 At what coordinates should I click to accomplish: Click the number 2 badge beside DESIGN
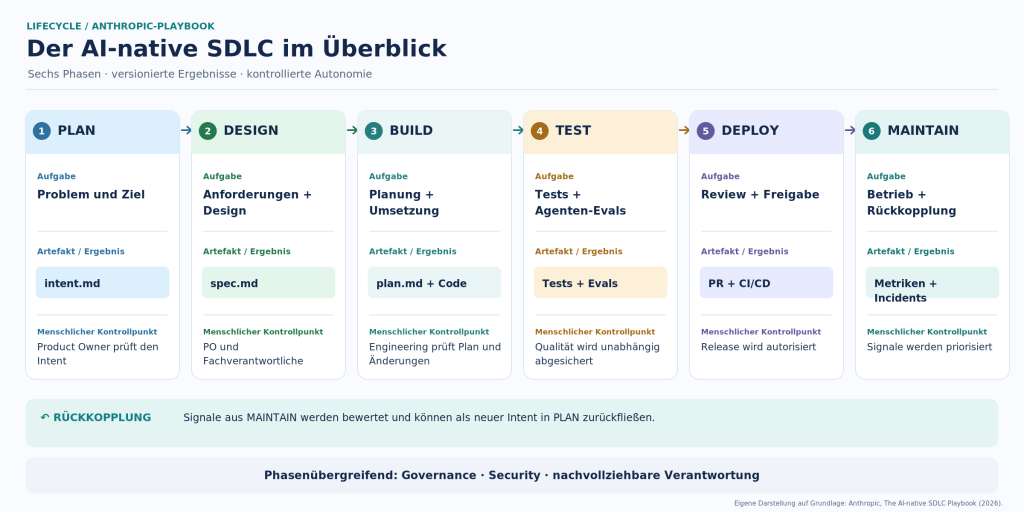coord(208,131)
